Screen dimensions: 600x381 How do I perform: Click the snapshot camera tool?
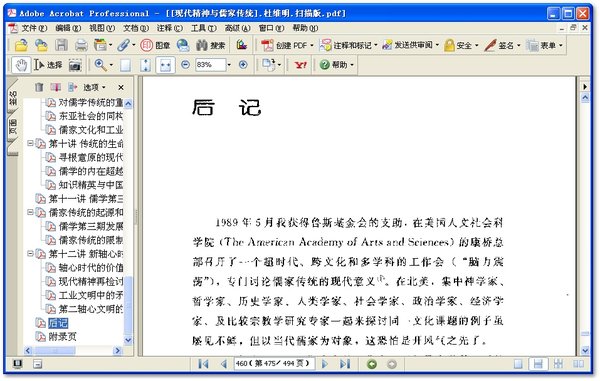(75, 65)
